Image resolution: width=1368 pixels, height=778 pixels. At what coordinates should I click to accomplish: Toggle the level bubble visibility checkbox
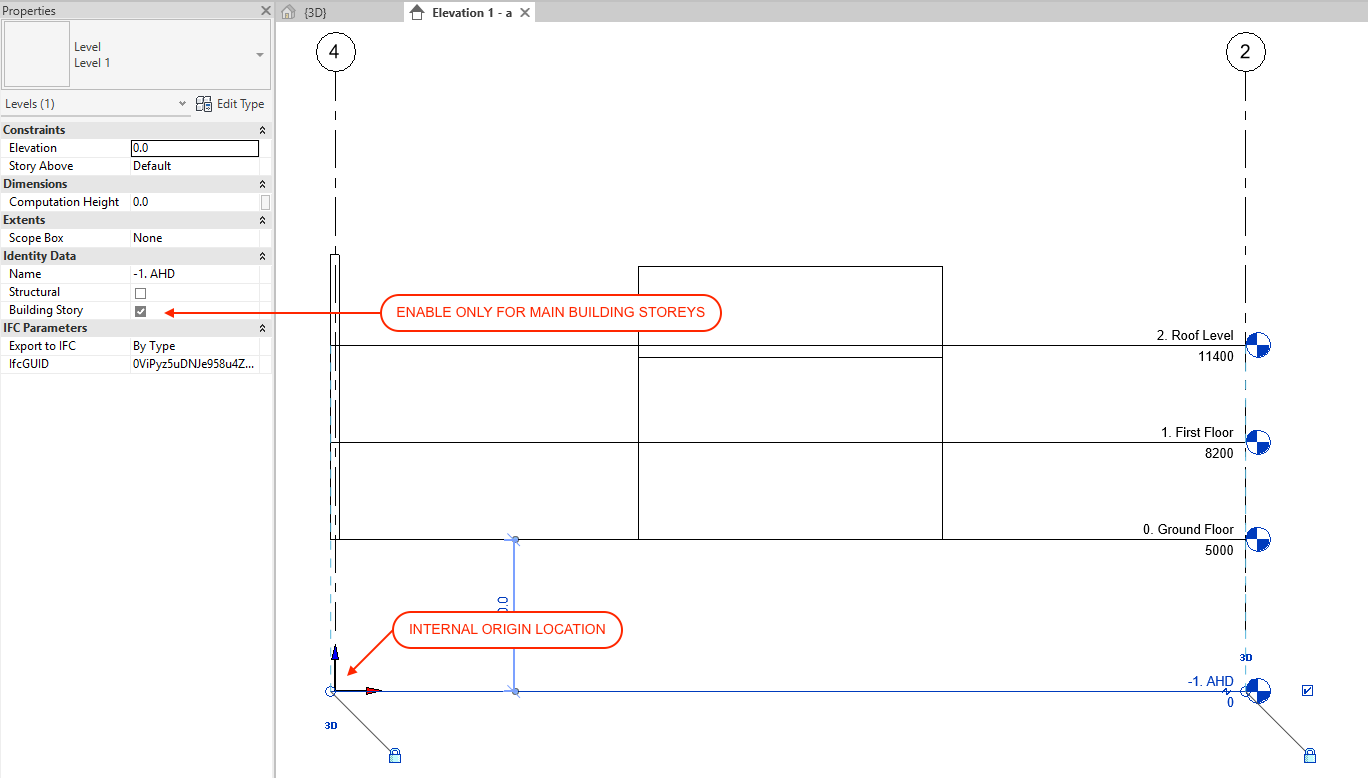pyautogui.click(x=1307, y=690)
